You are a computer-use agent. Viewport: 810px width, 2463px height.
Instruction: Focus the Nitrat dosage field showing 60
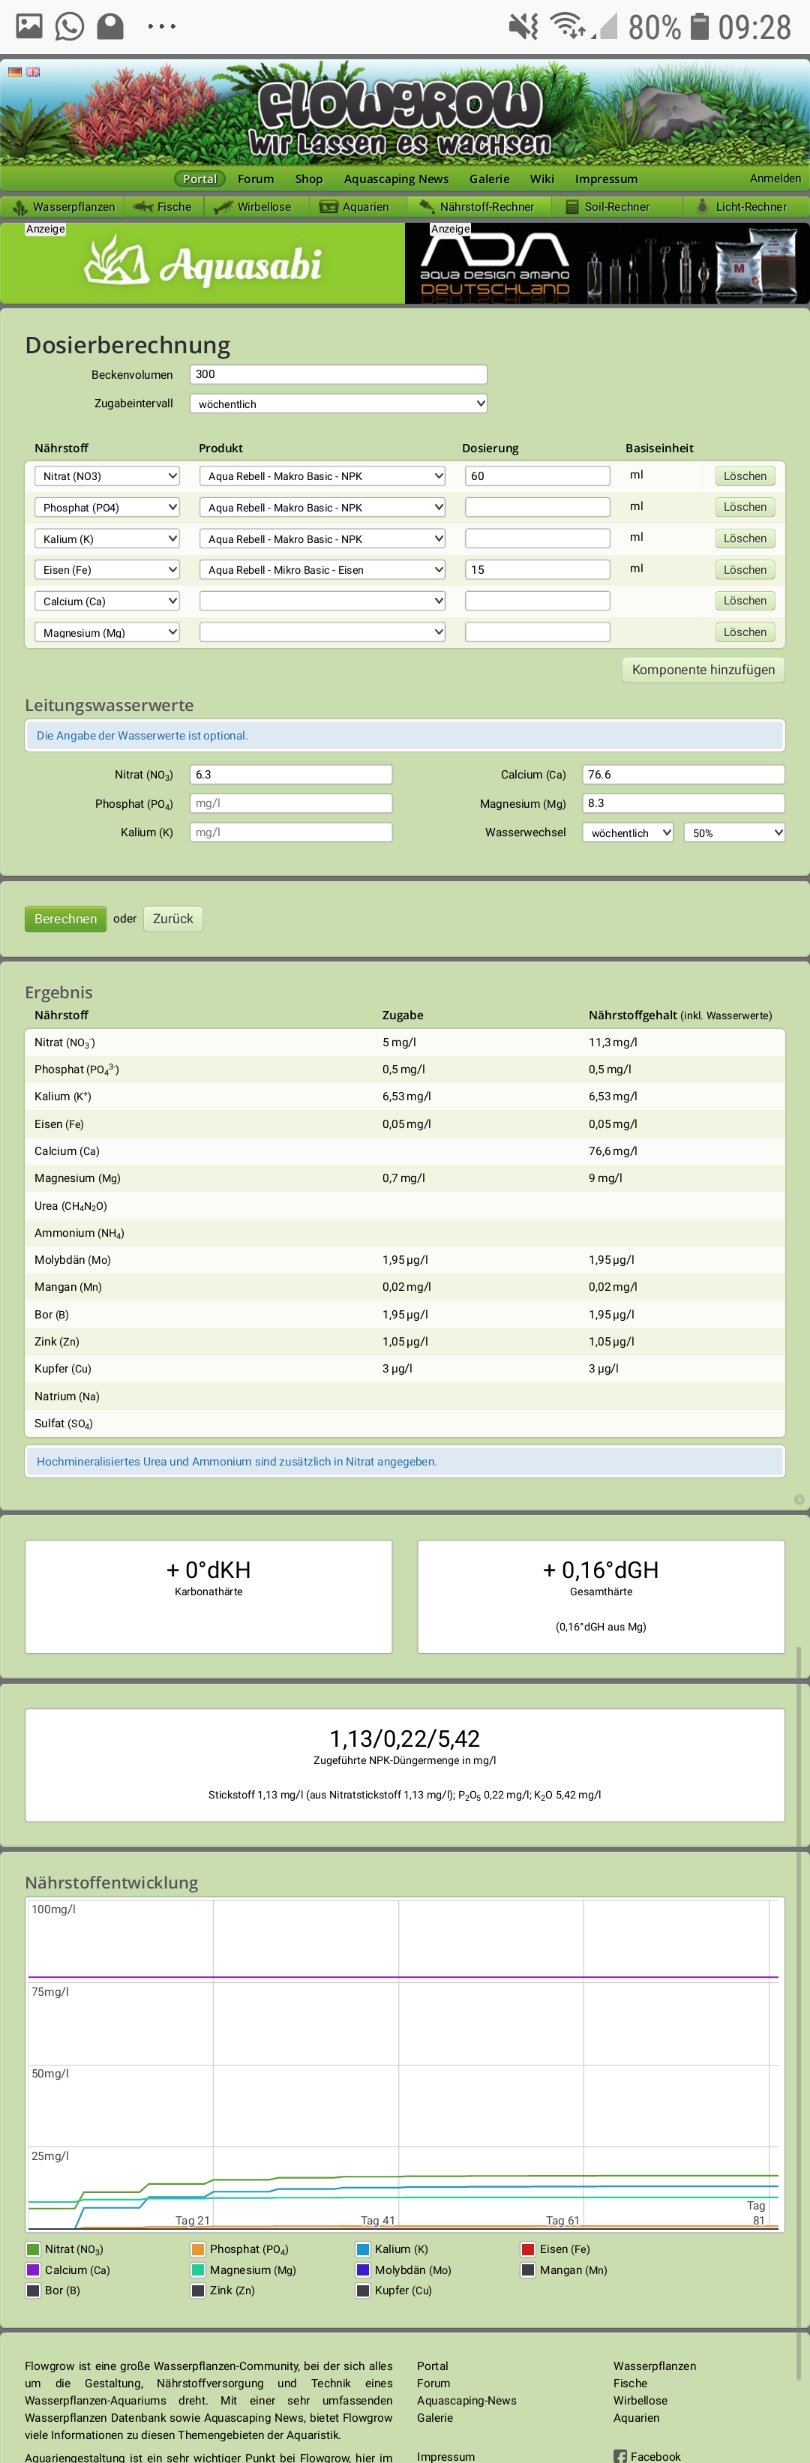pyautogui.click(x=537, y=476)
